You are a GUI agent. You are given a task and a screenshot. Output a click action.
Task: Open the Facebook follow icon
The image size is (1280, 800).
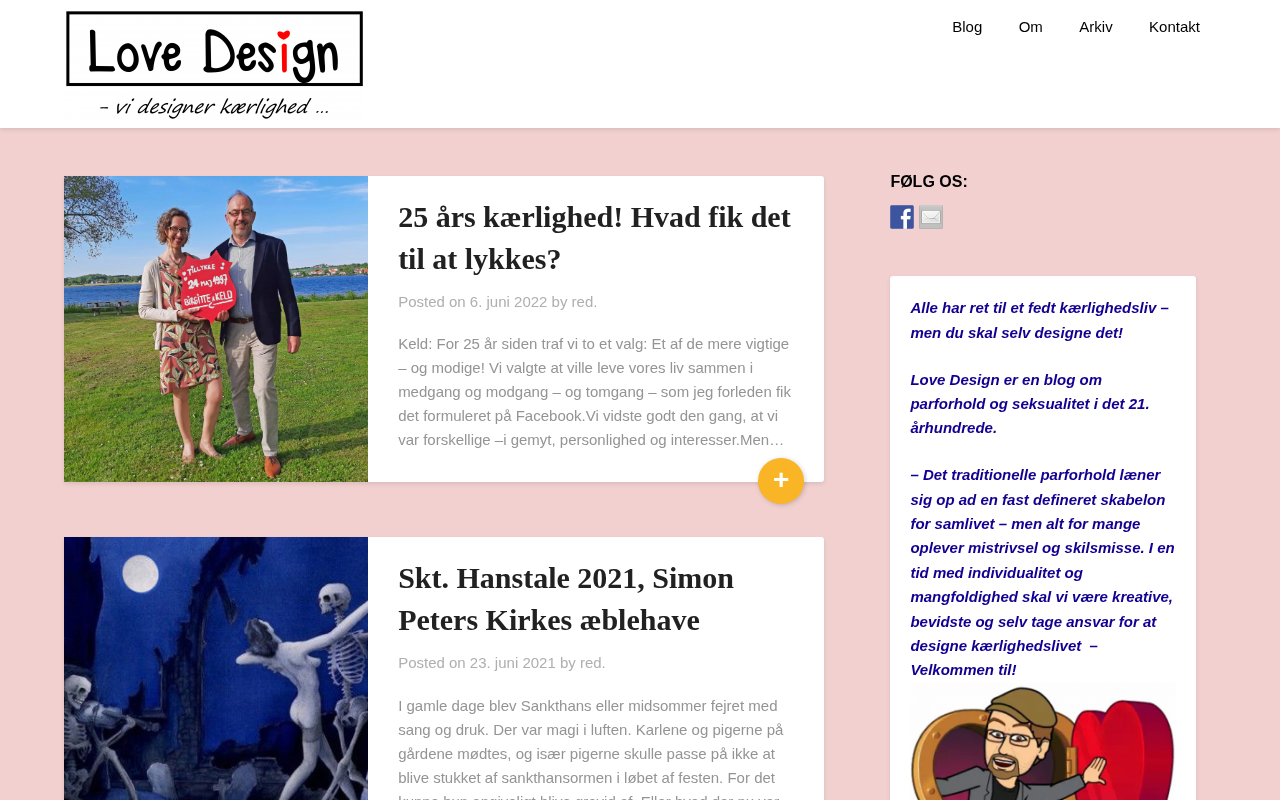pos(902,217)
